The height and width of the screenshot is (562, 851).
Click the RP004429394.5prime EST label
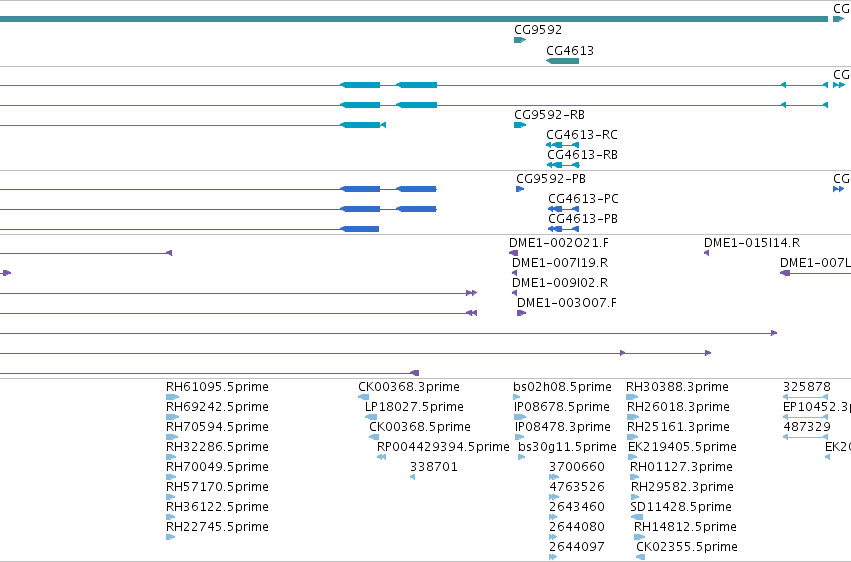coord(443,448)
